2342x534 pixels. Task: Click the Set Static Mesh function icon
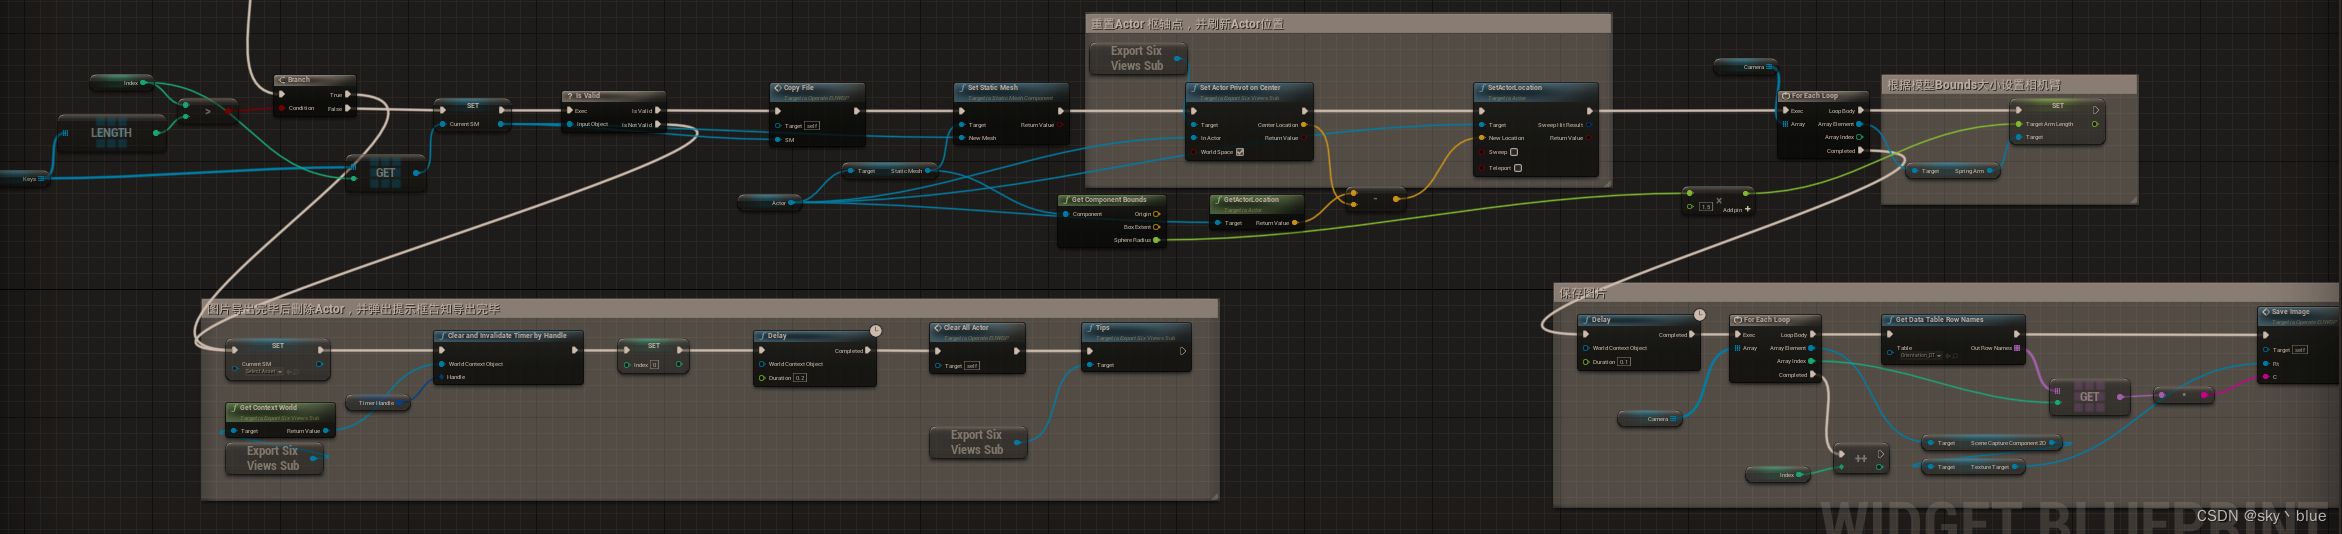[962, 88]
